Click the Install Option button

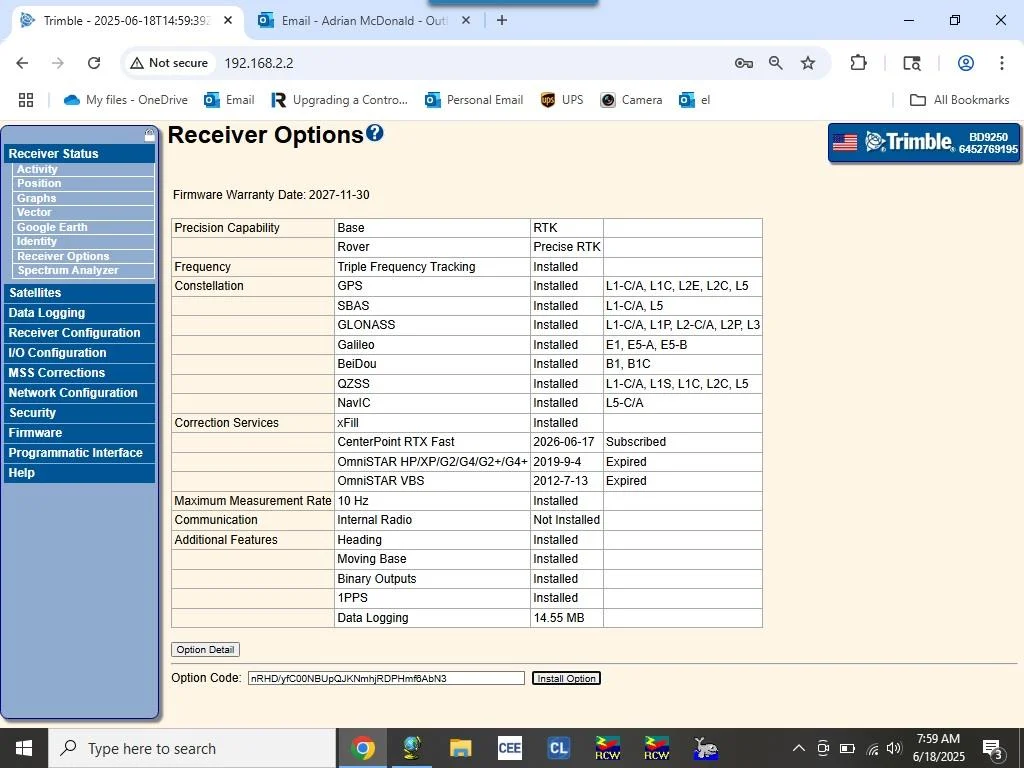[x=566, y=679]
